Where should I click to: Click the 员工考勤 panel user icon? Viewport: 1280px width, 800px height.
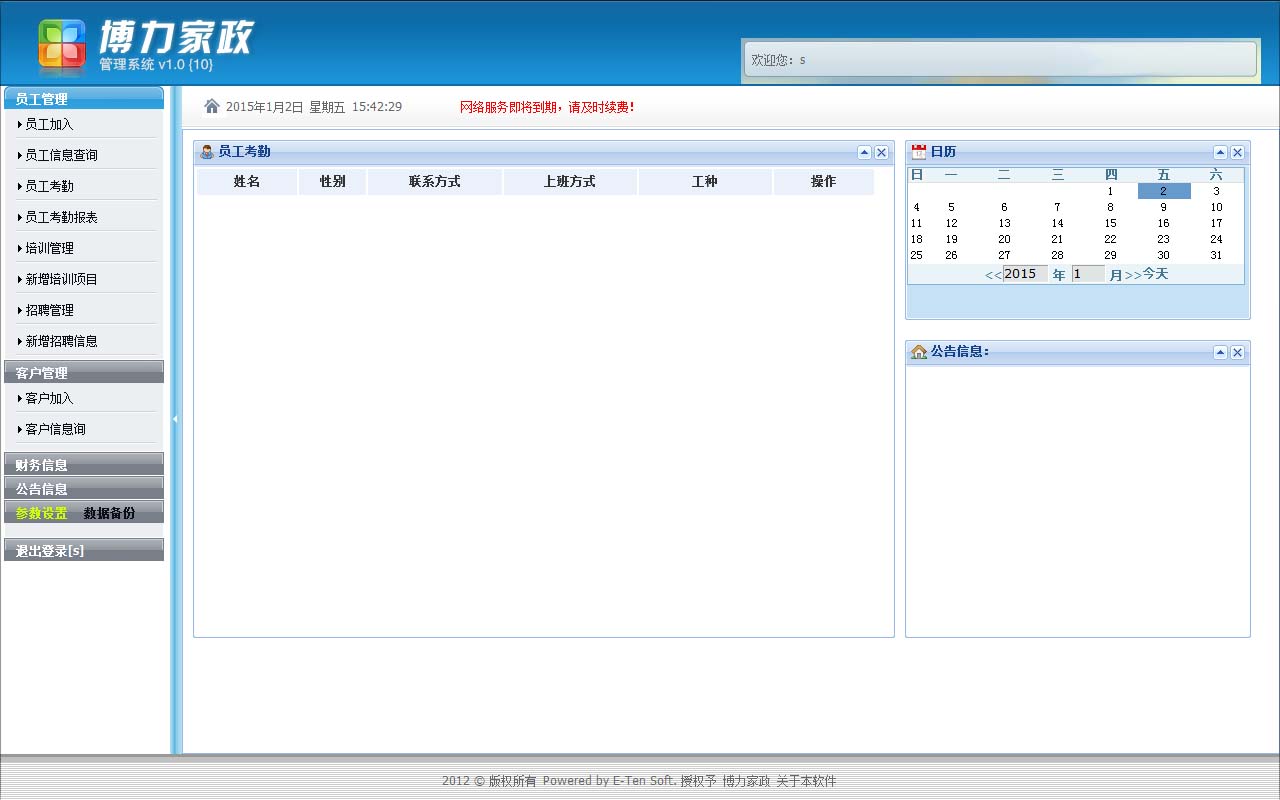pyautogui.click(x=207, y=152)
